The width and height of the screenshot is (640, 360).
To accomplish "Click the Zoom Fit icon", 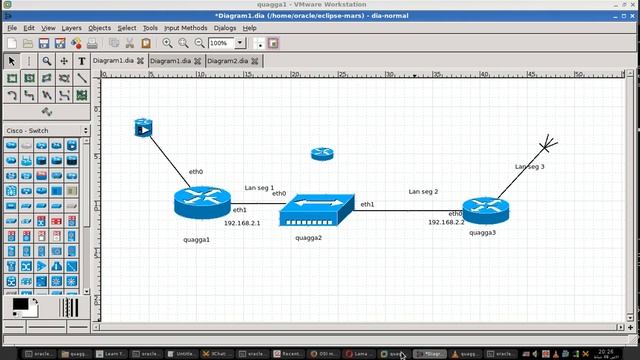I will 183,43.
